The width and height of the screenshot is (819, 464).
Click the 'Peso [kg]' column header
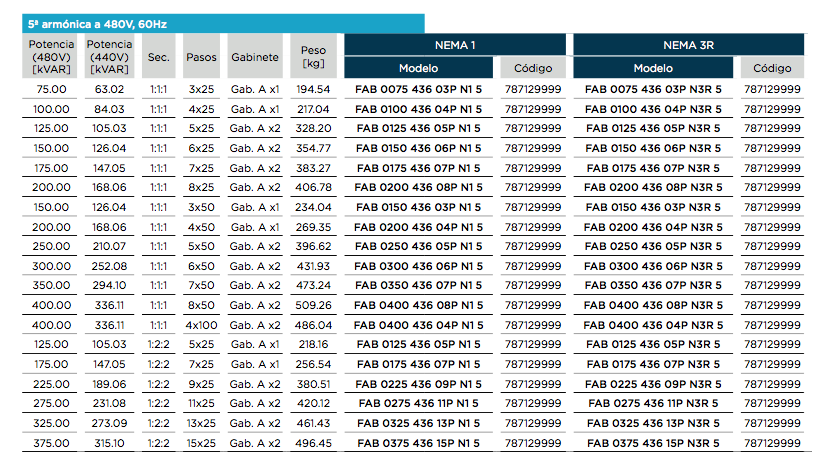pos(313,56)
